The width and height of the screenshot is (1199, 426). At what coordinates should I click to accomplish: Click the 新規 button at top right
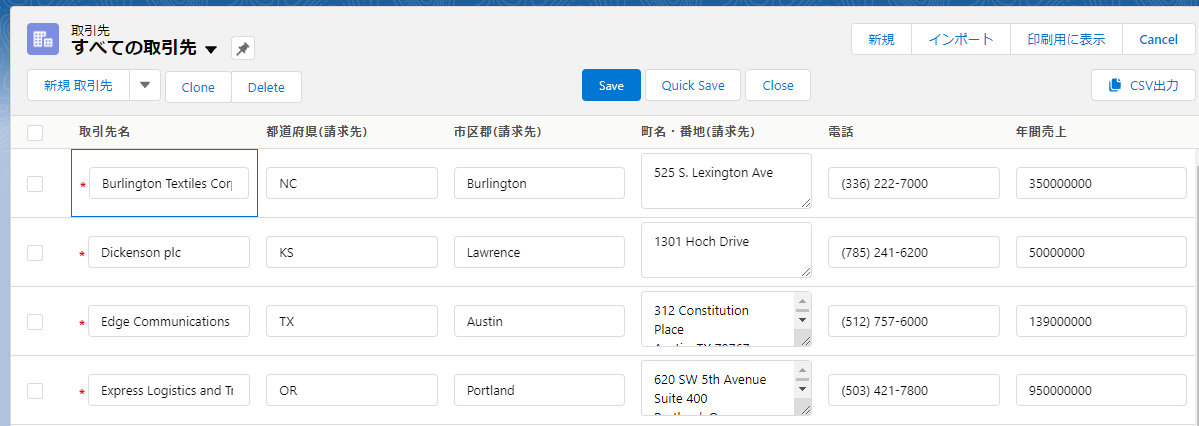click(x=881, y=40)
